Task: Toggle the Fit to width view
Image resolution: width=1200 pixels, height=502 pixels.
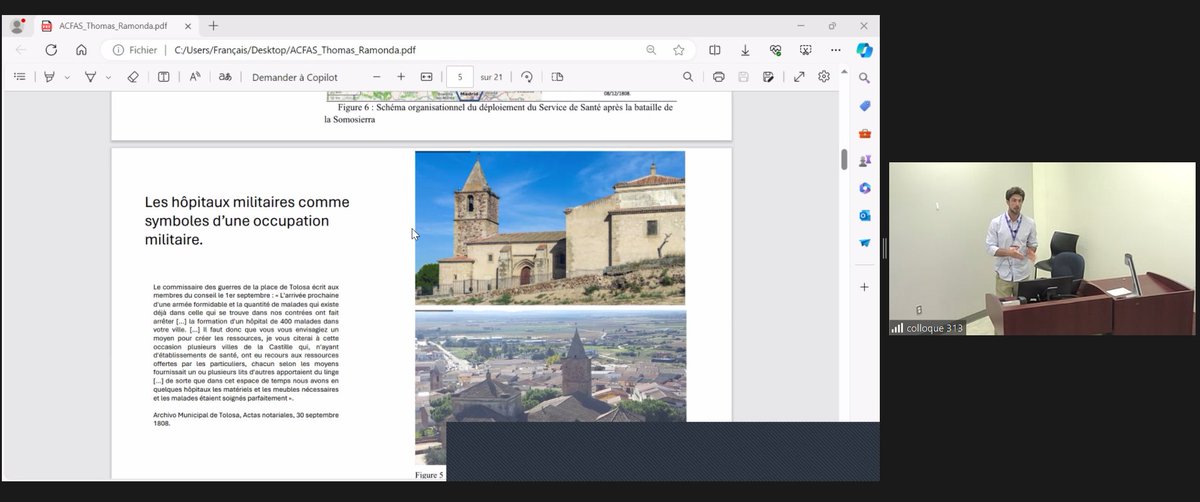Action: (427, 77)
